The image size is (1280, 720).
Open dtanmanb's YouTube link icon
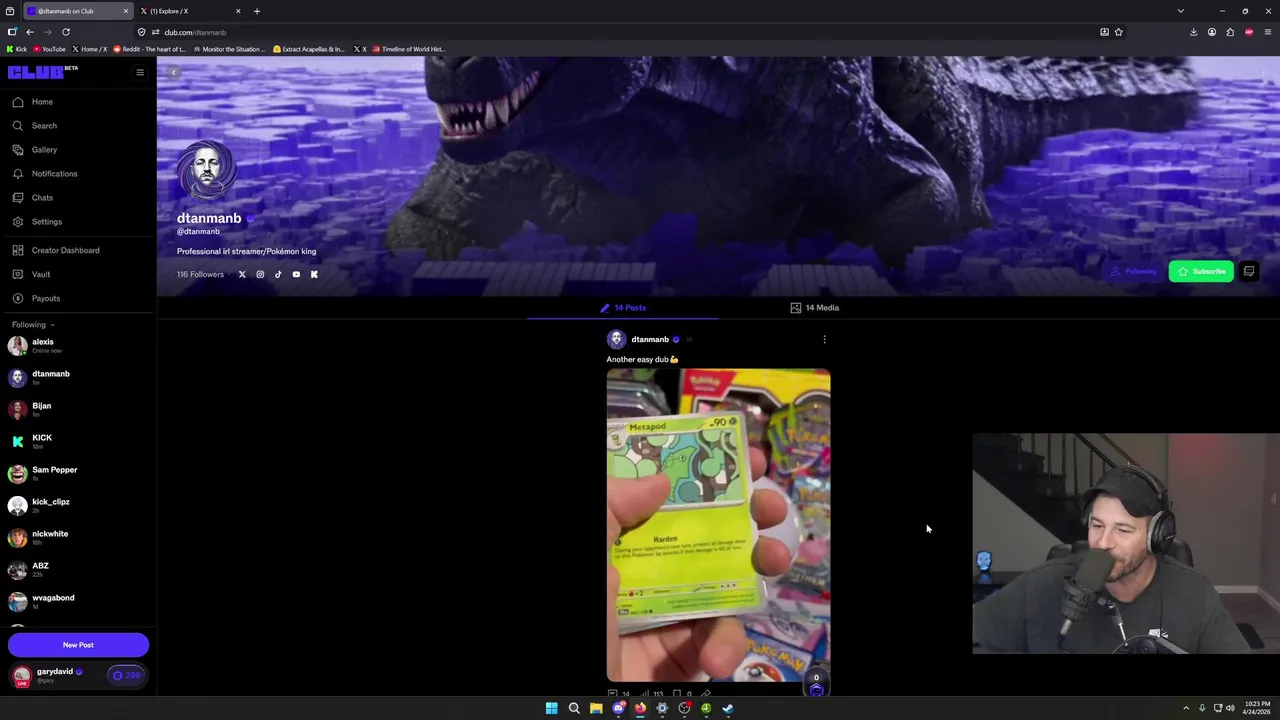tap(296, 274)
